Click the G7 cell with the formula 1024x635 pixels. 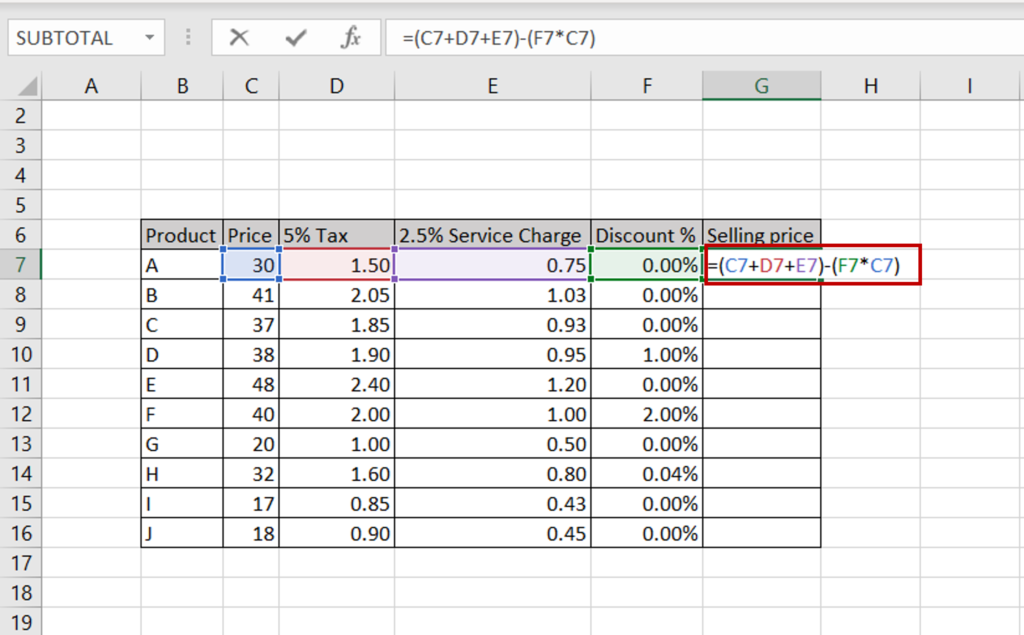(812, 265)
